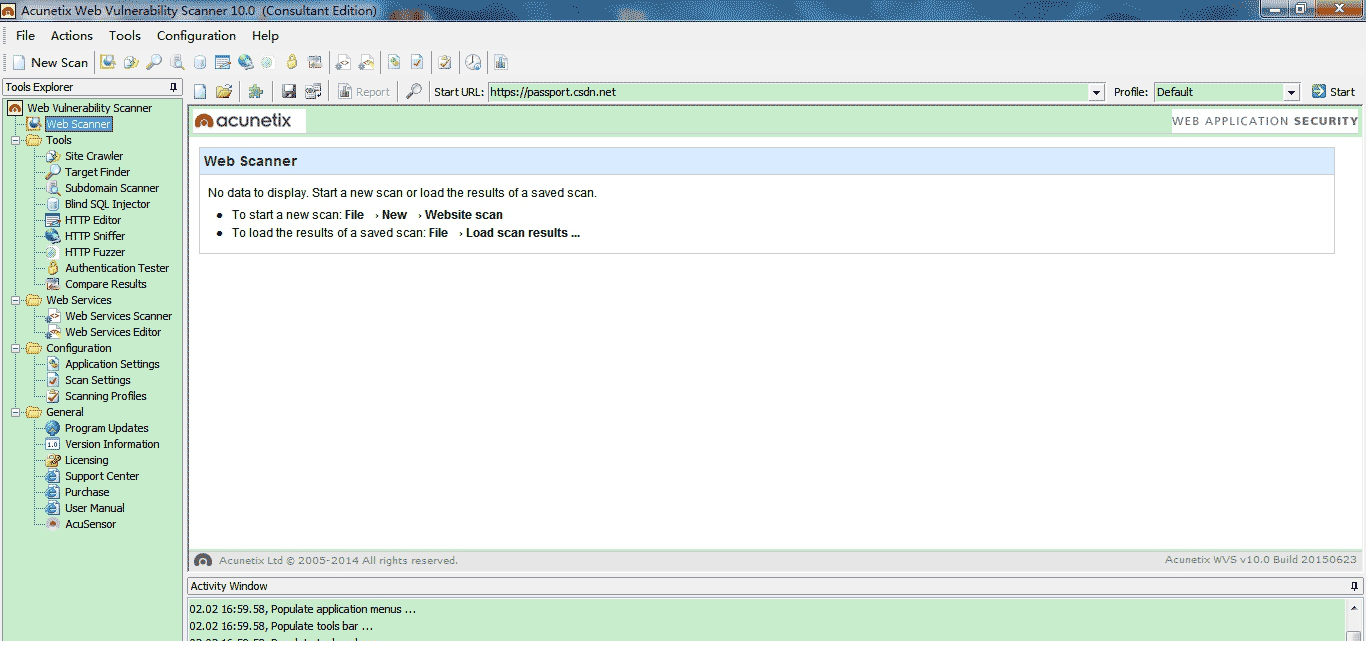This screenshot has width=1366, height=666.
Task: Select Site Crawler in the tree
Action: [94, 156]
